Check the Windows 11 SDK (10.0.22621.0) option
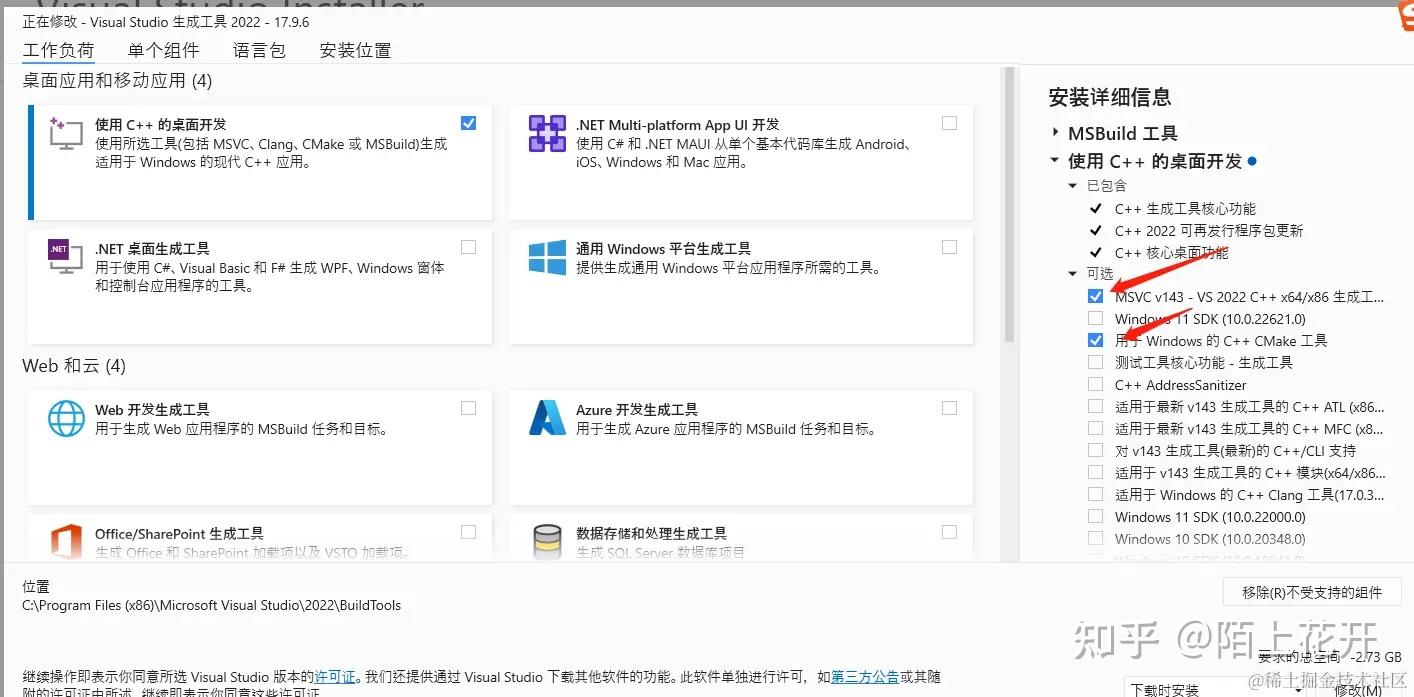The image size is (1414, 697). tap(1096, 318)
